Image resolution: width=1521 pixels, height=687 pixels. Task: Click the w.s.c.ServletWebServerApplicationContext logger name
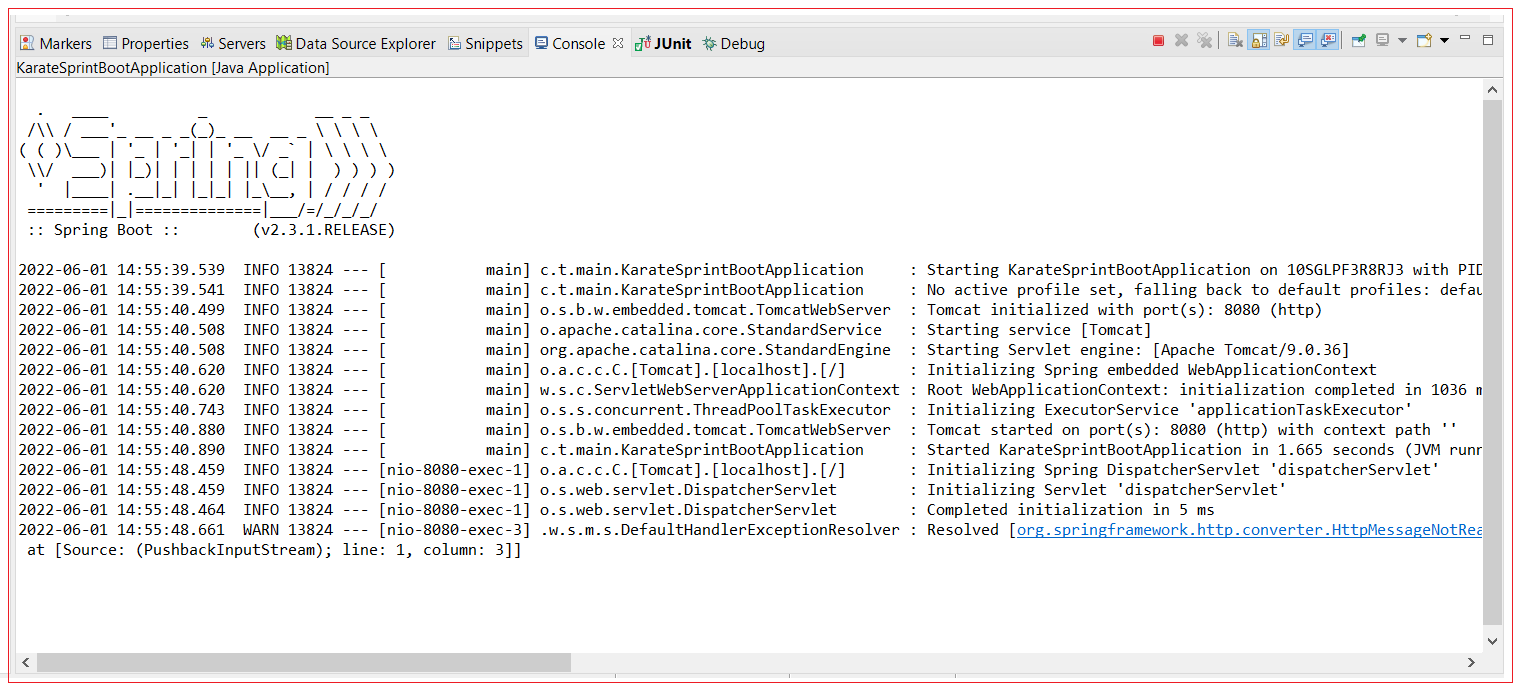(720, 389)
